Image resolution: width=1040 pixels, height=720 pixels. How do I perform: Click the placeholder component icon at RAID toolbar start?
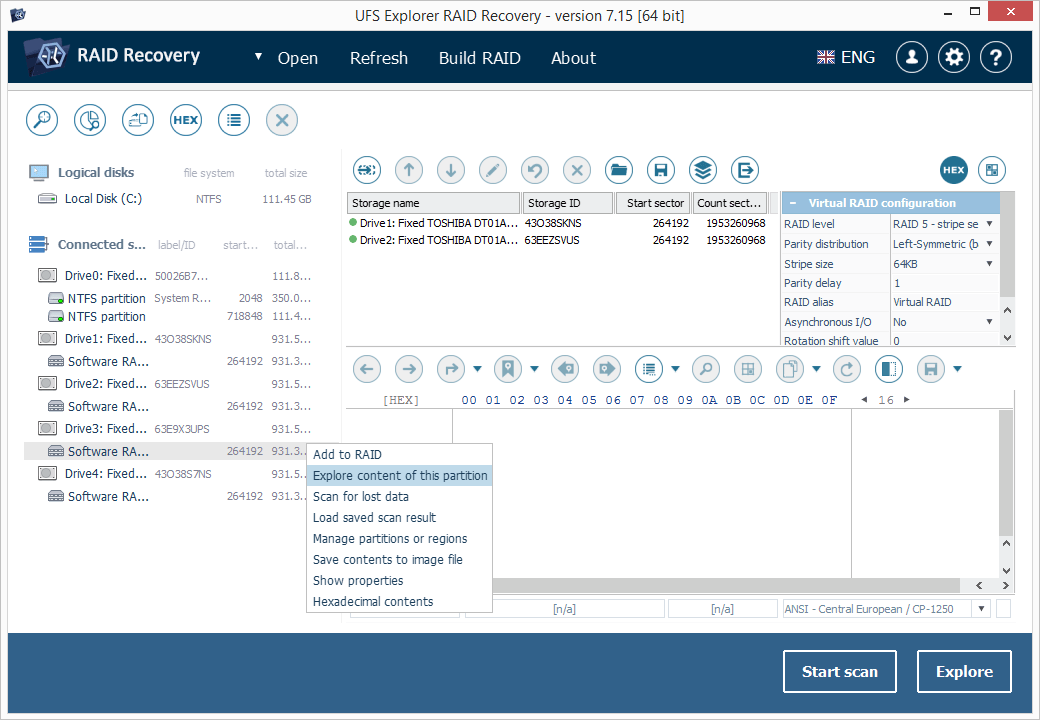point(367,170)
